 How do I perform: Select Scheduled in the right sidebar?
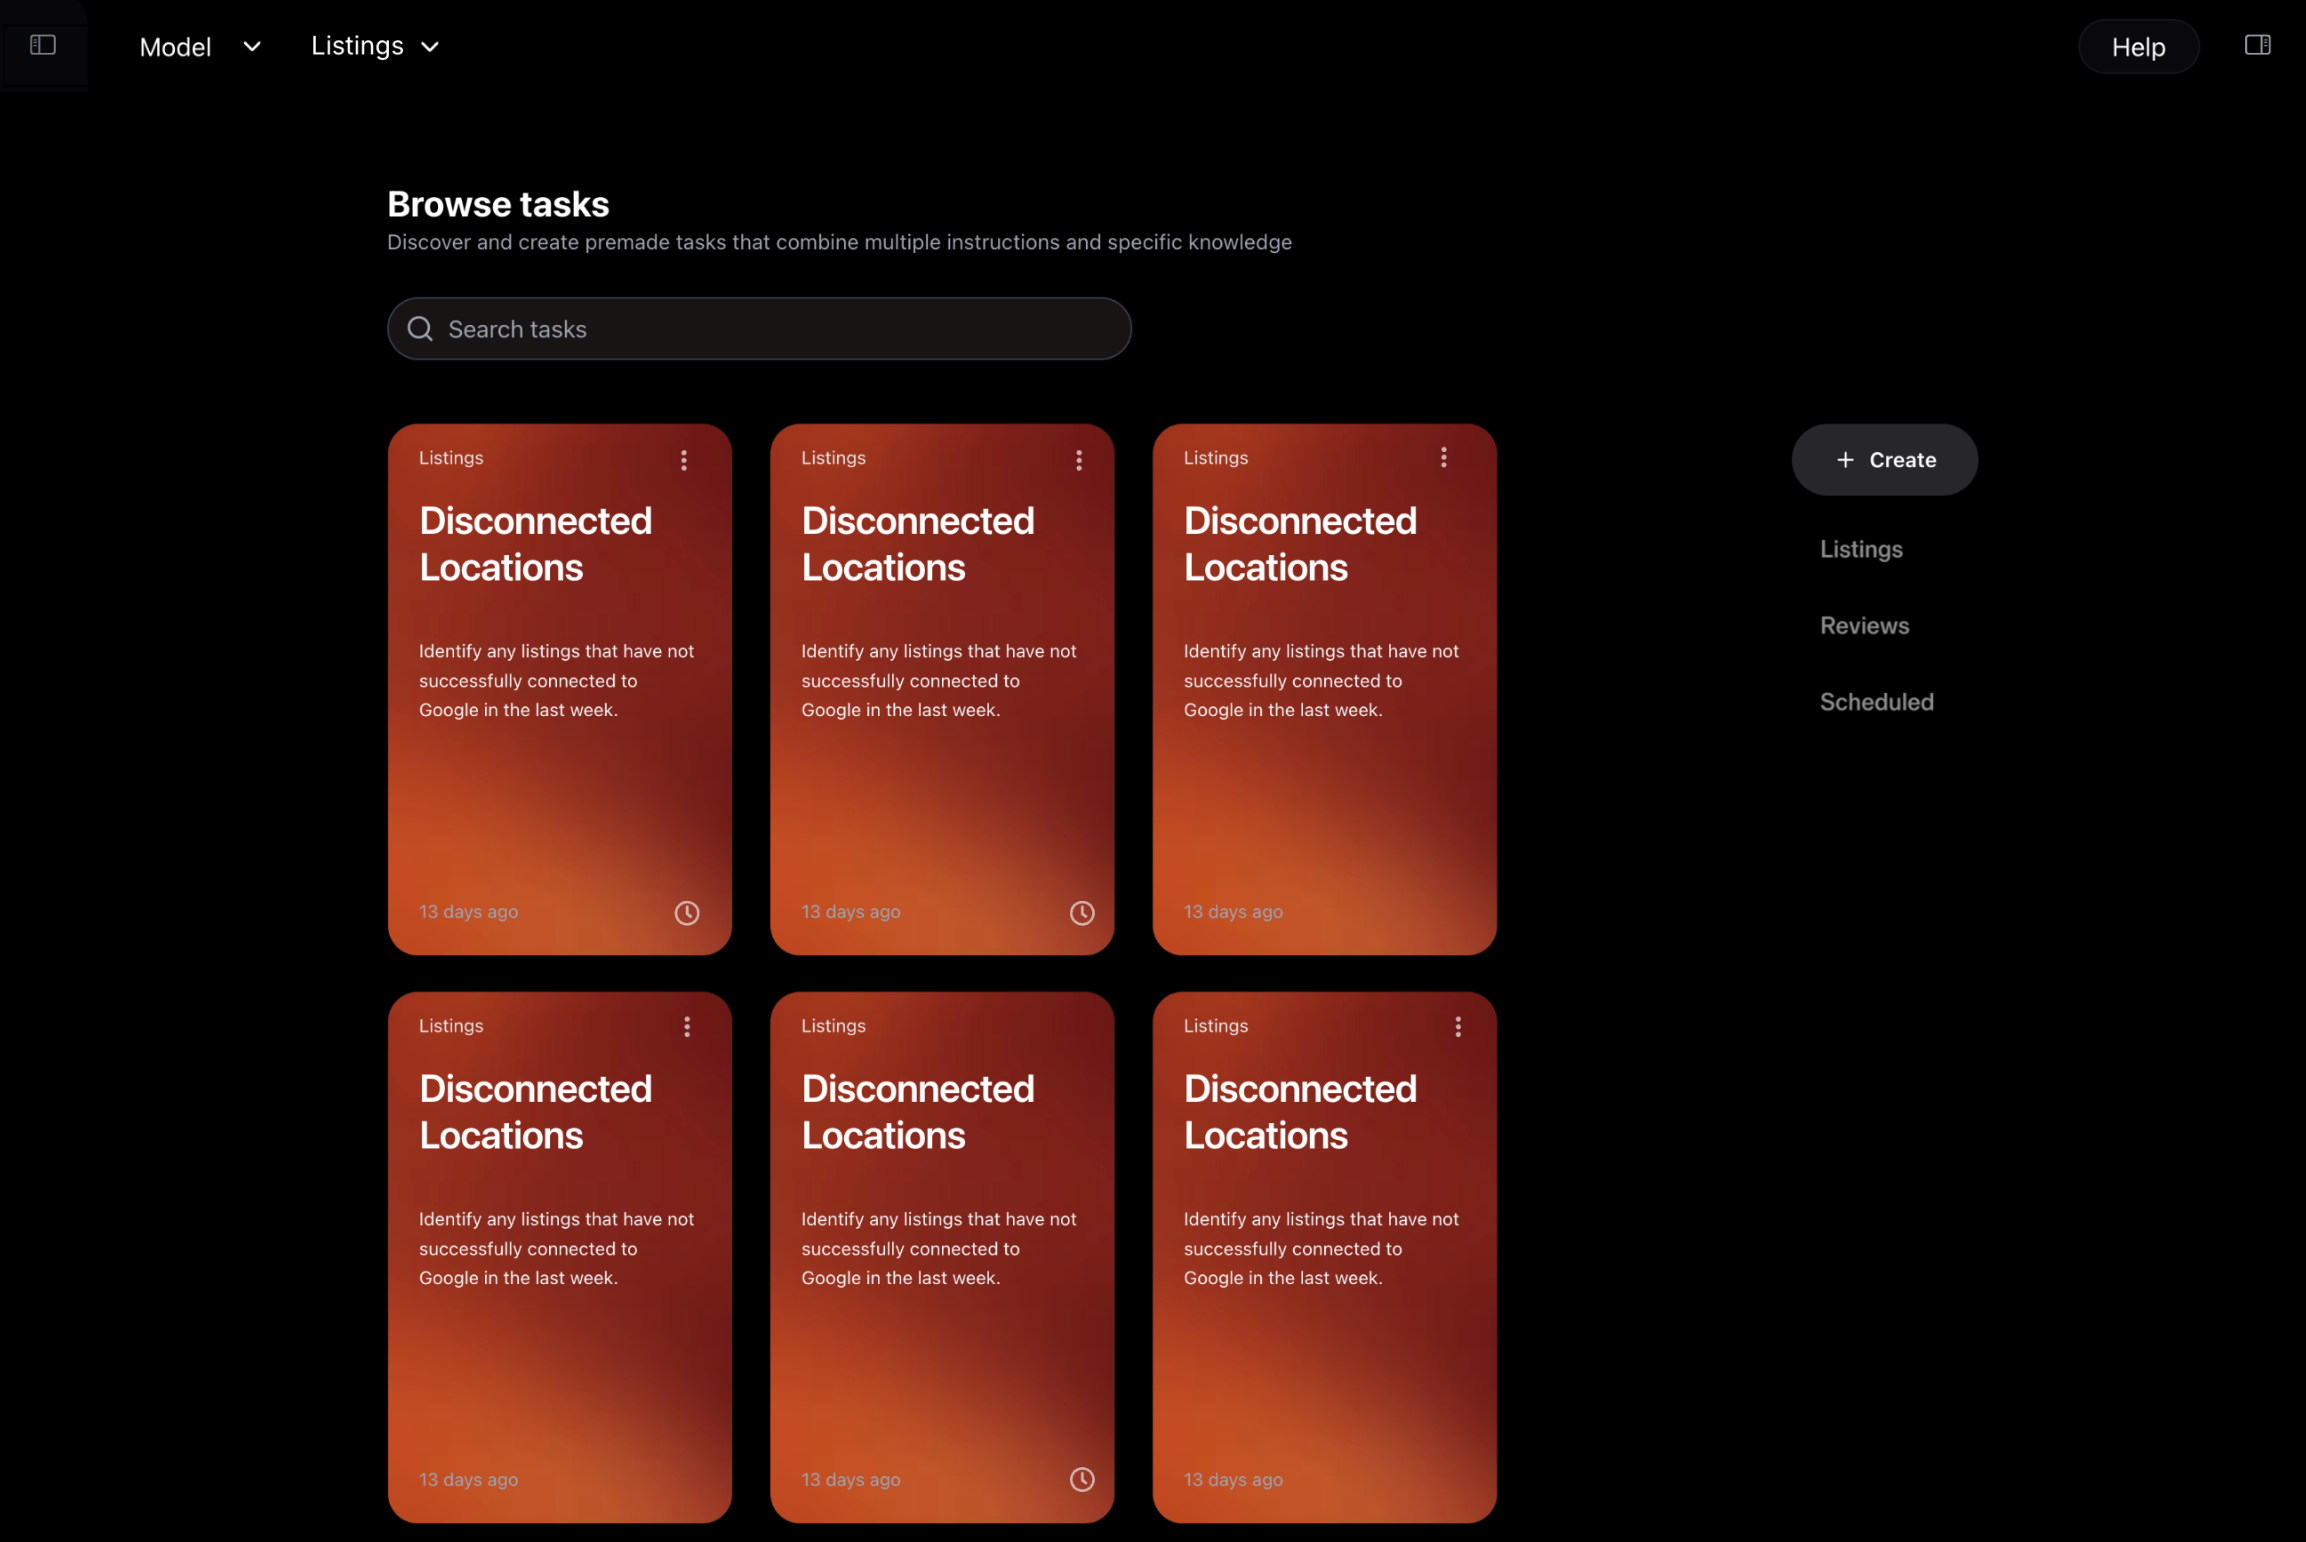1876,701
